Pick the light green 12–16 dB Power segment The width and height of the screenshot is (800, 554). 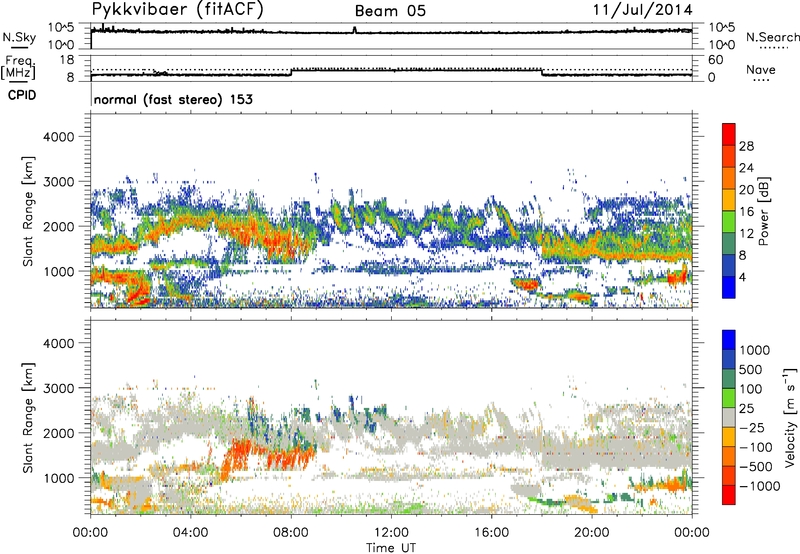(x=729, y=222)
